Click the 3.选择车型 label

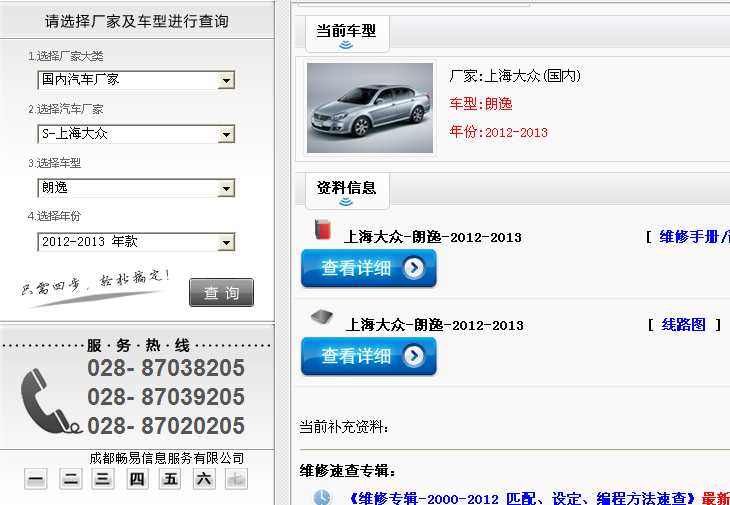tap(54, 163)
